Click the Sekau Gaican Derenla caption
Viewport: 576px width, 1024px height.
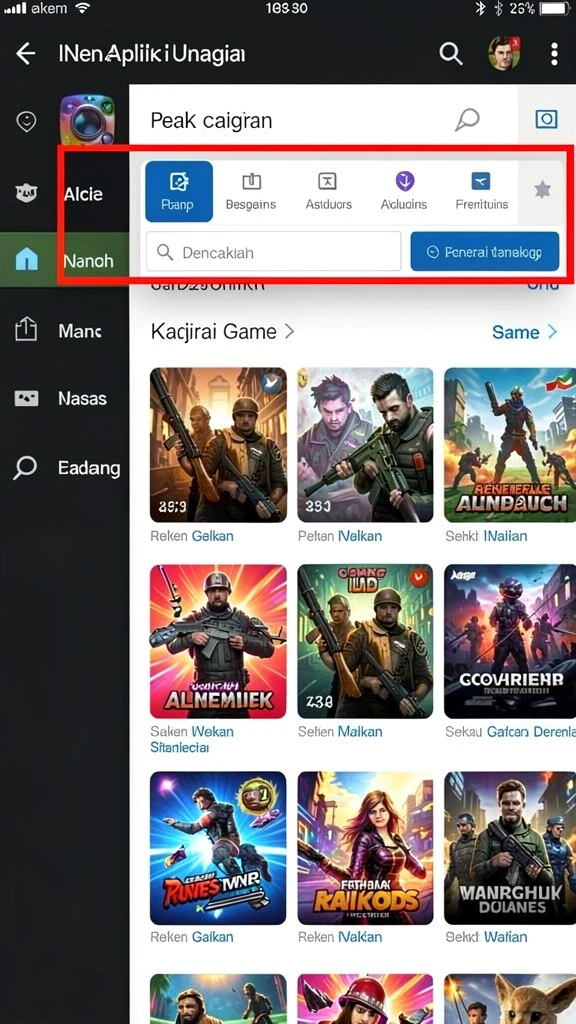pyautogui.click(x=510, y=731)
